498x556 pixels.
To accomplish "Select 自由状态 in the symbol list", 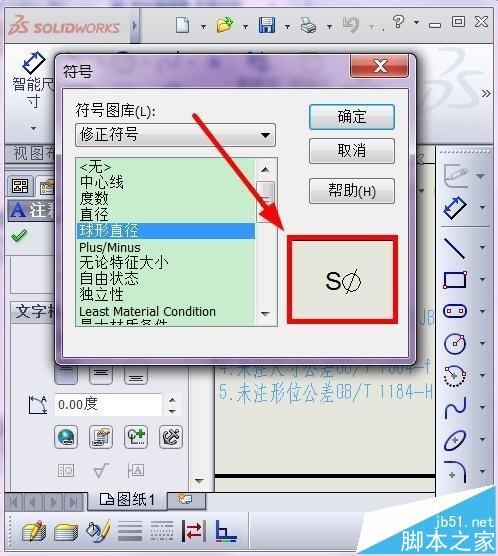I will [109, 278].
